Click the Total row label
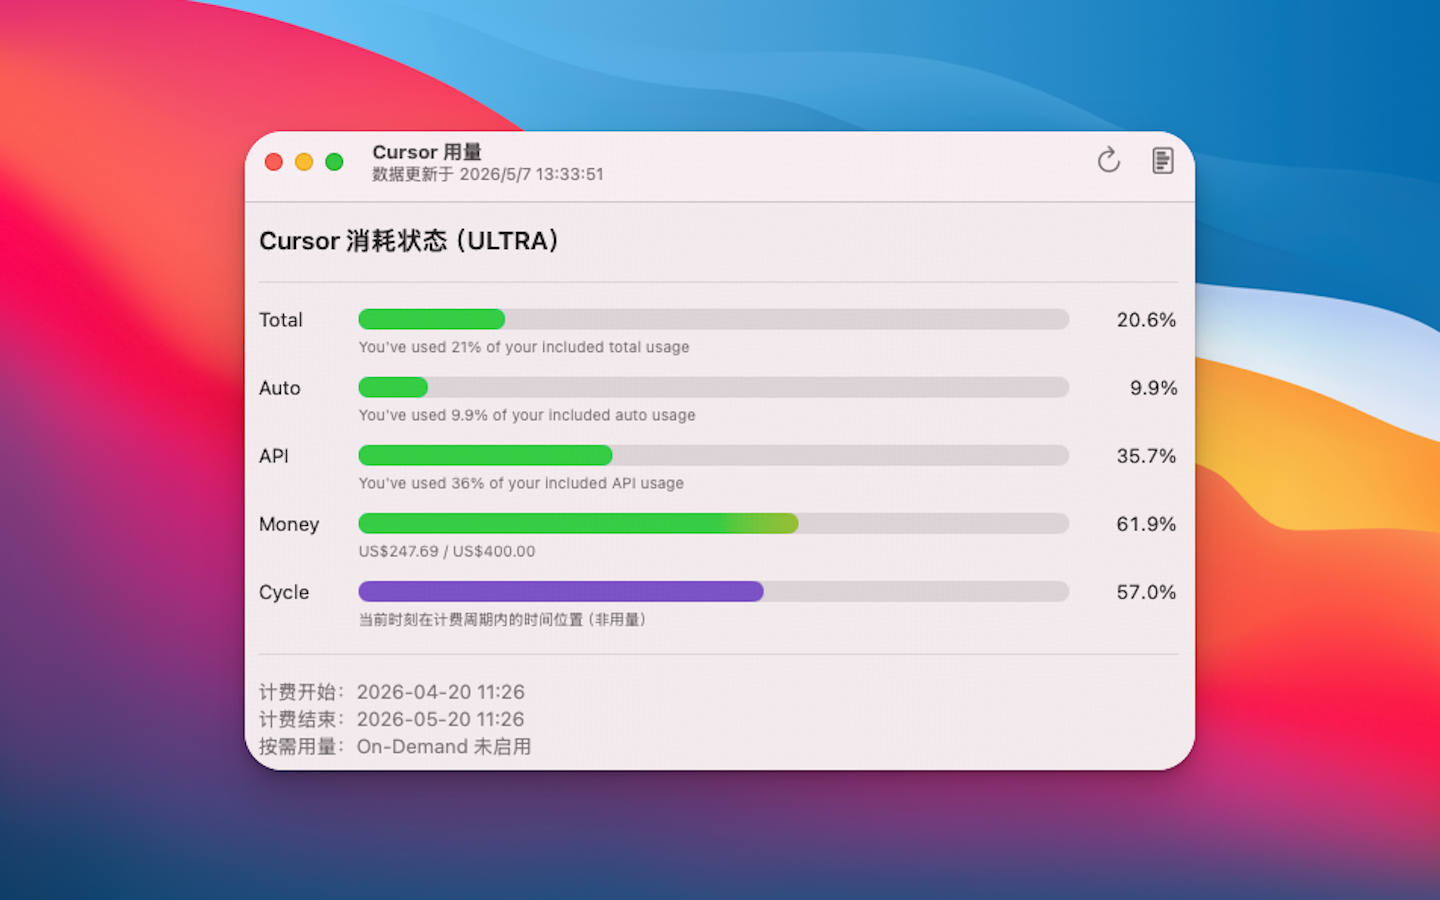This screenshot has width=1440, height=900. click(x=281, y=320)
